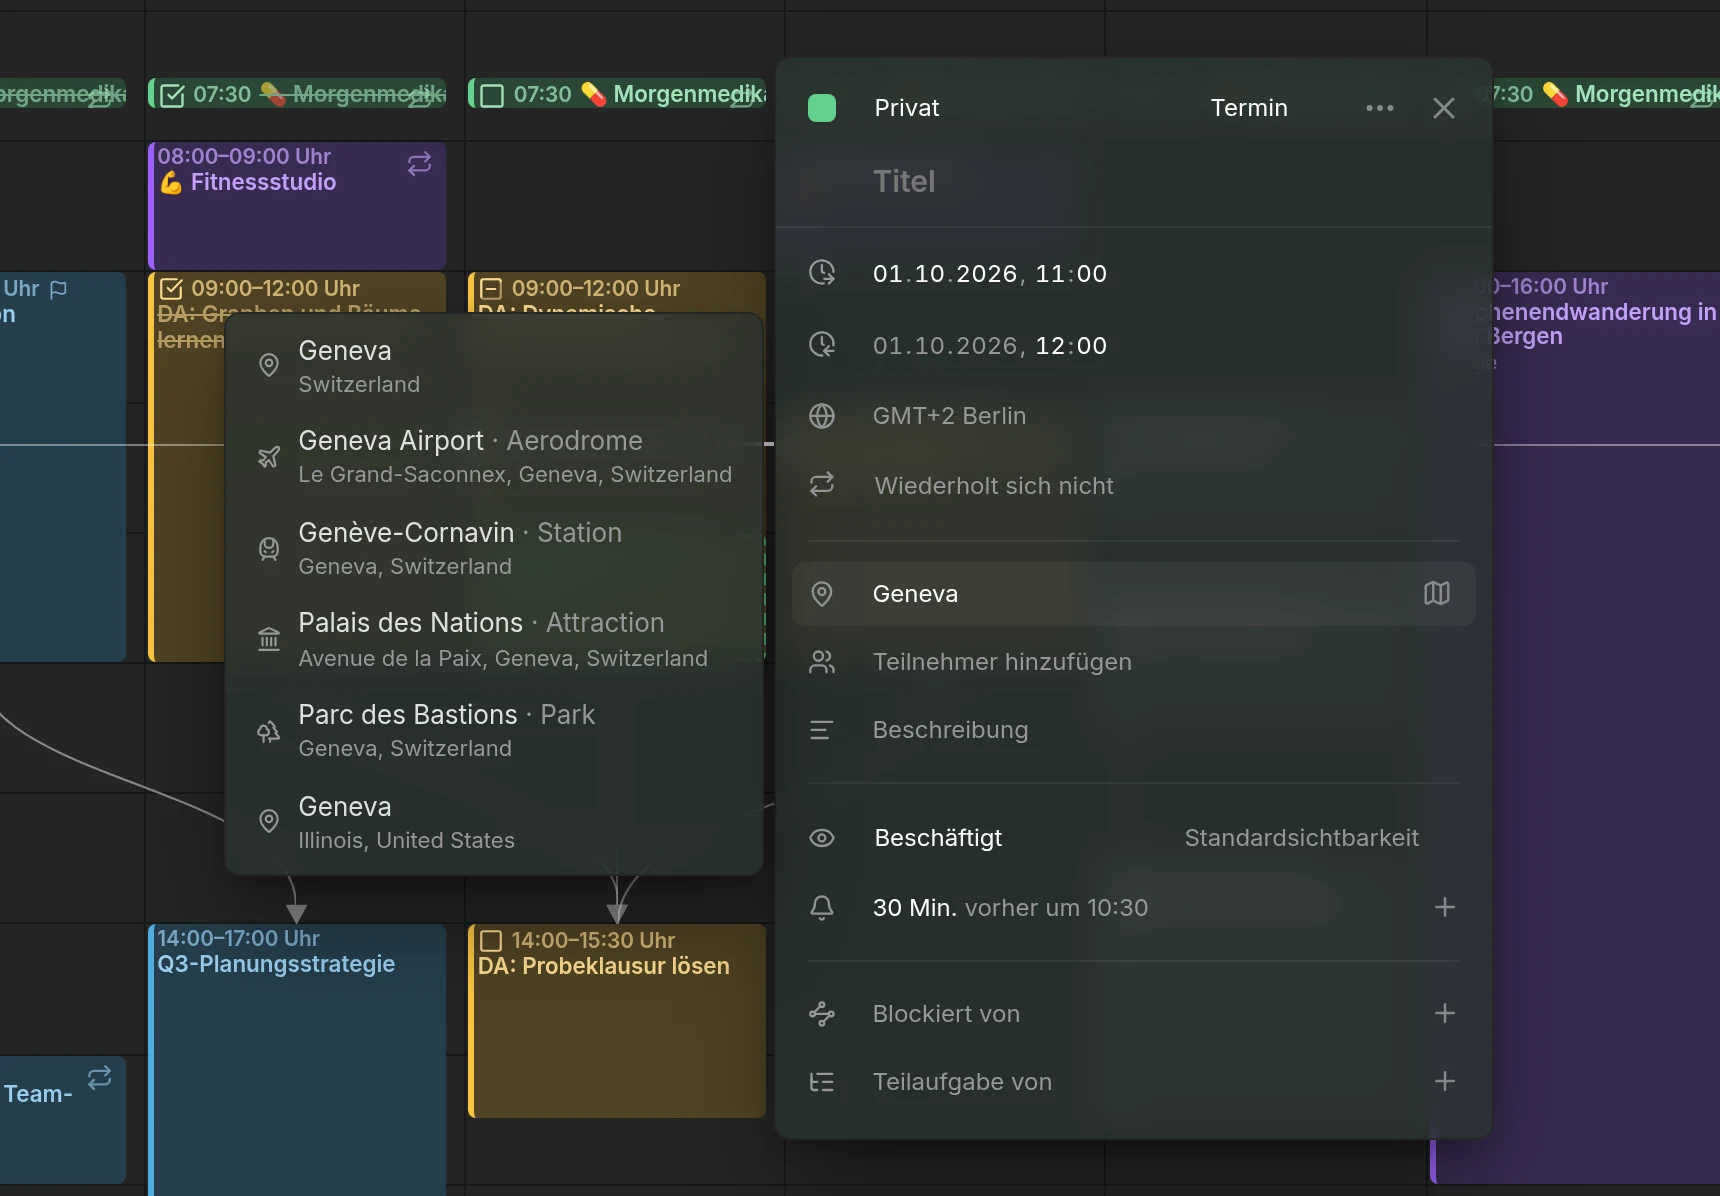Close the event details panel
The image size is (1720, 1196).
point(1443,108)
